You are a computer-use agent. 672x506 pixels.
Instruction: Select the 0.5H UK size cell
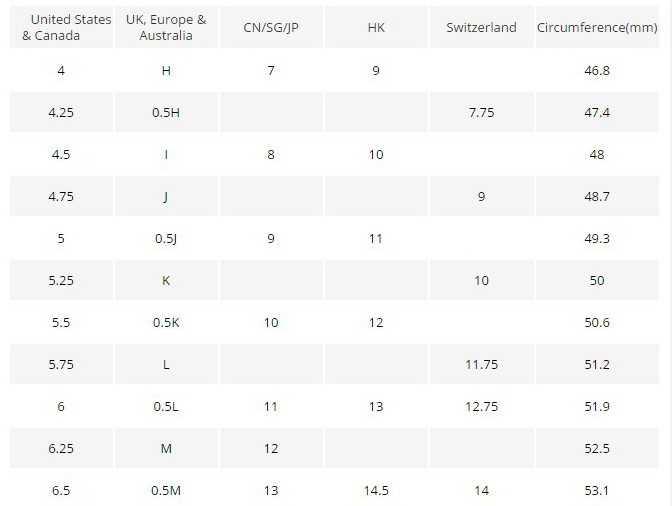tap(166, 112)
